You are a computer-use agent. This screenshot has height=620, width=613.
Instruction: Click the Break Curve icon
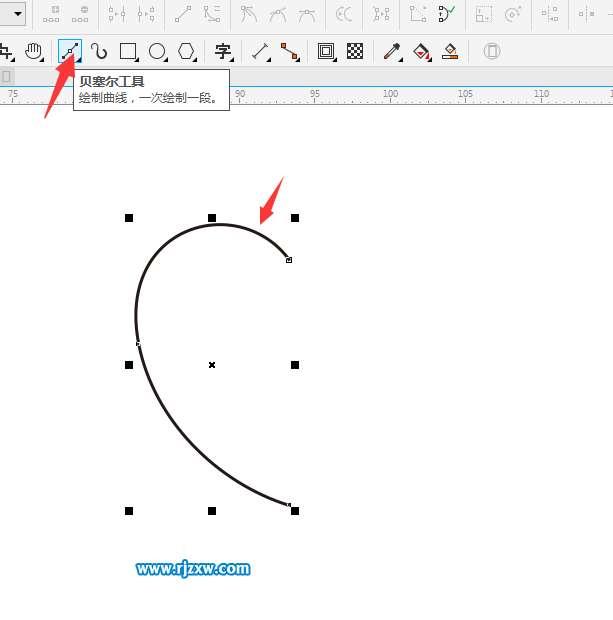pyautogui.click(x=146, y=14)
